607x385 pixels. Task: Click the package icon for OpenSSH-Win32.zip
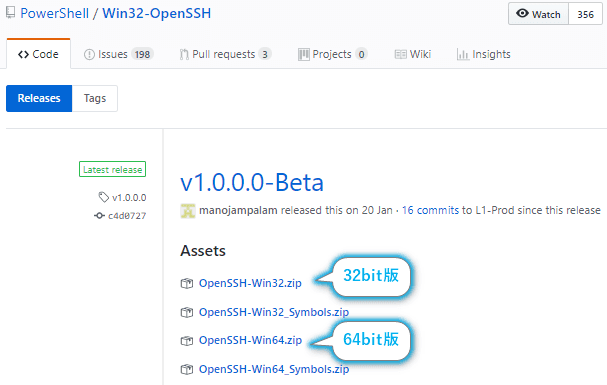point(187,284)
